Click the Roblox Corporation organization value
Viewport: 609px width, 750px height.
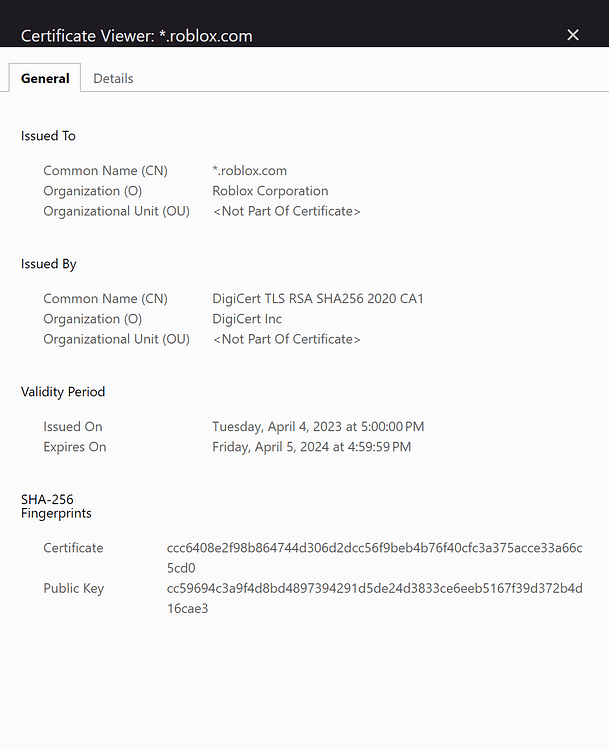click(270, 191)
